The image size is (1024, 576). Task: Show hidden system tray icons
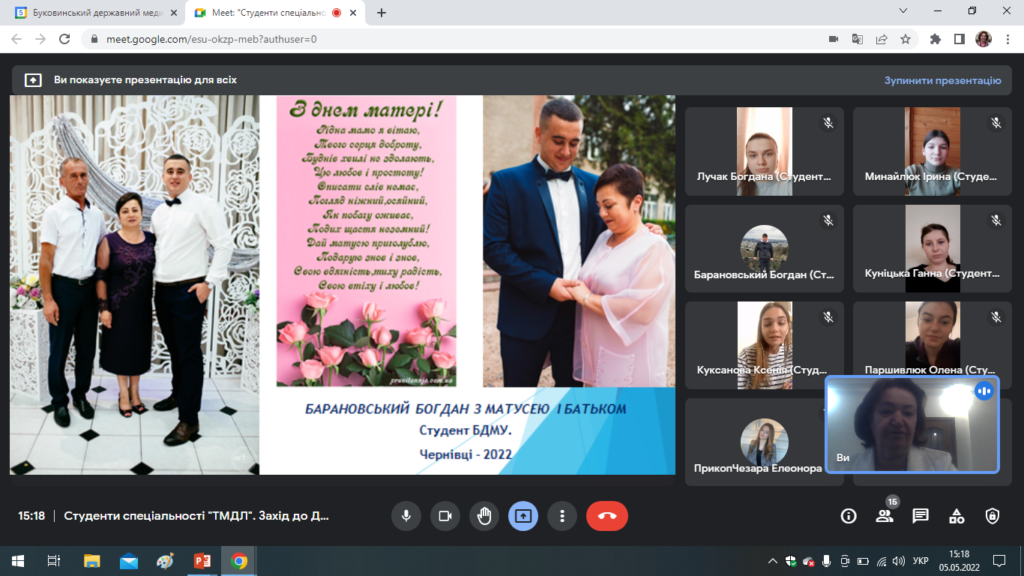click(x=771, y=560)
